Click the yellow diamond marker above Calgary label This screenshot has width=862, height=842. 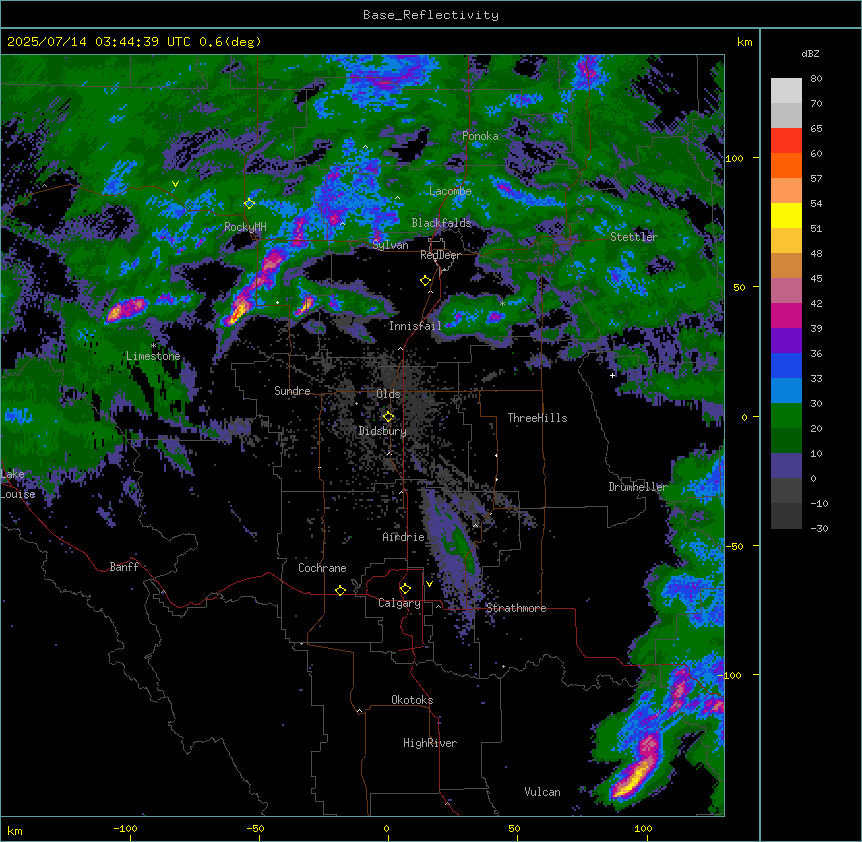click(x=405, y=589)
